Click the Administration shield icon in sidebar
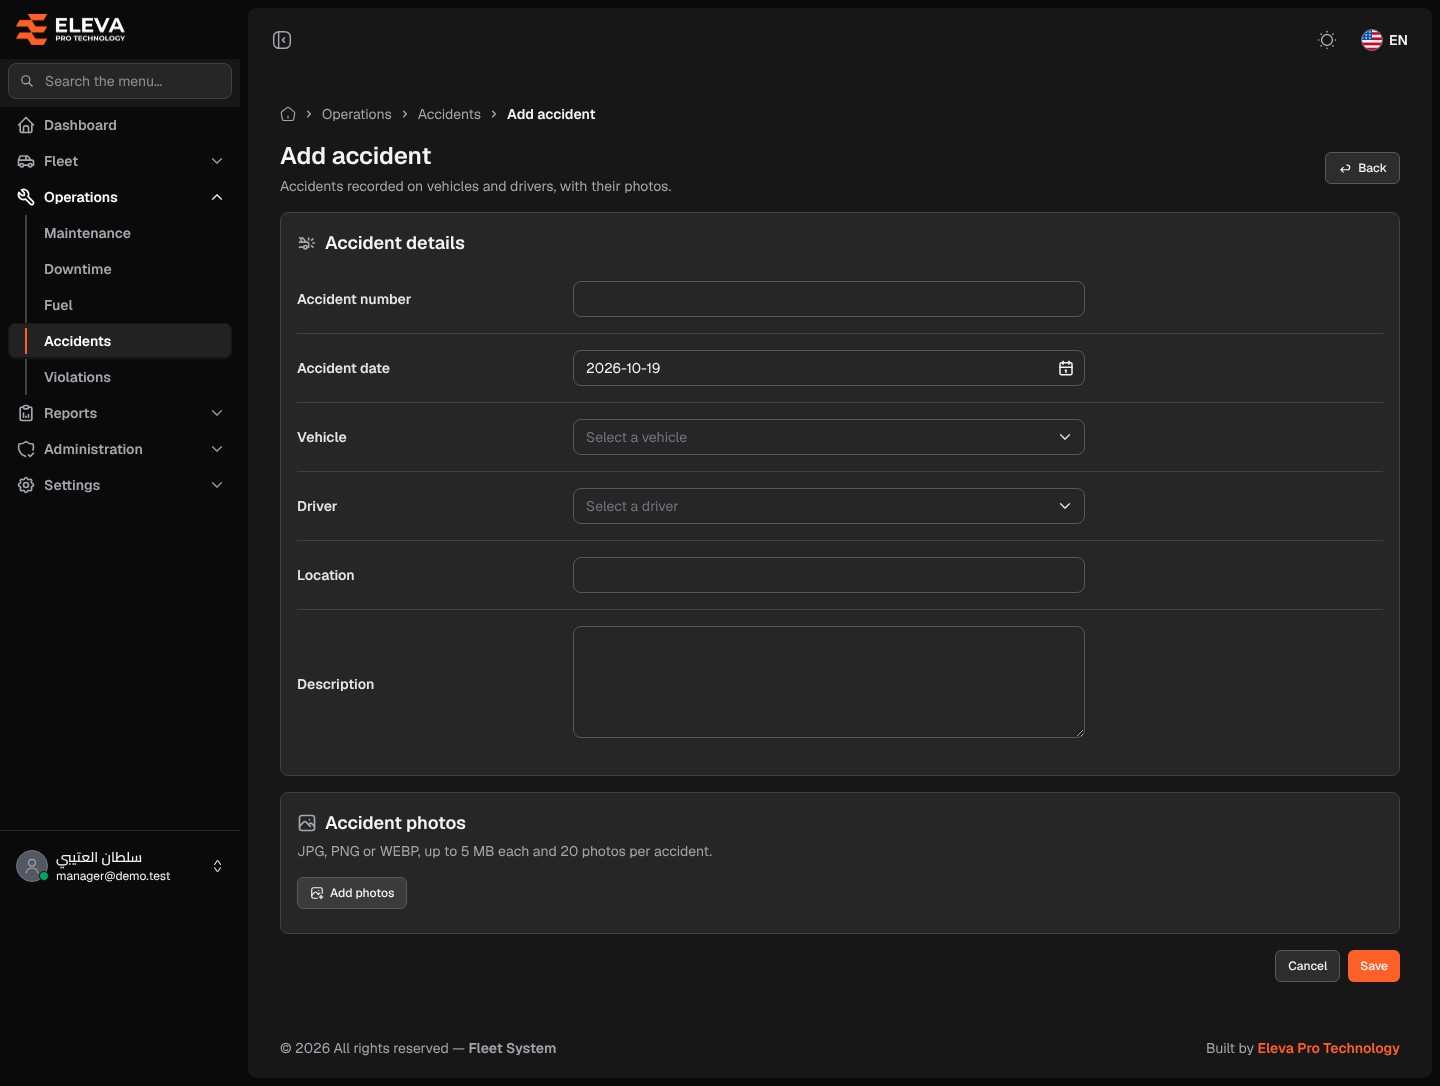1440x1086 pixels. tap(26, 449)
